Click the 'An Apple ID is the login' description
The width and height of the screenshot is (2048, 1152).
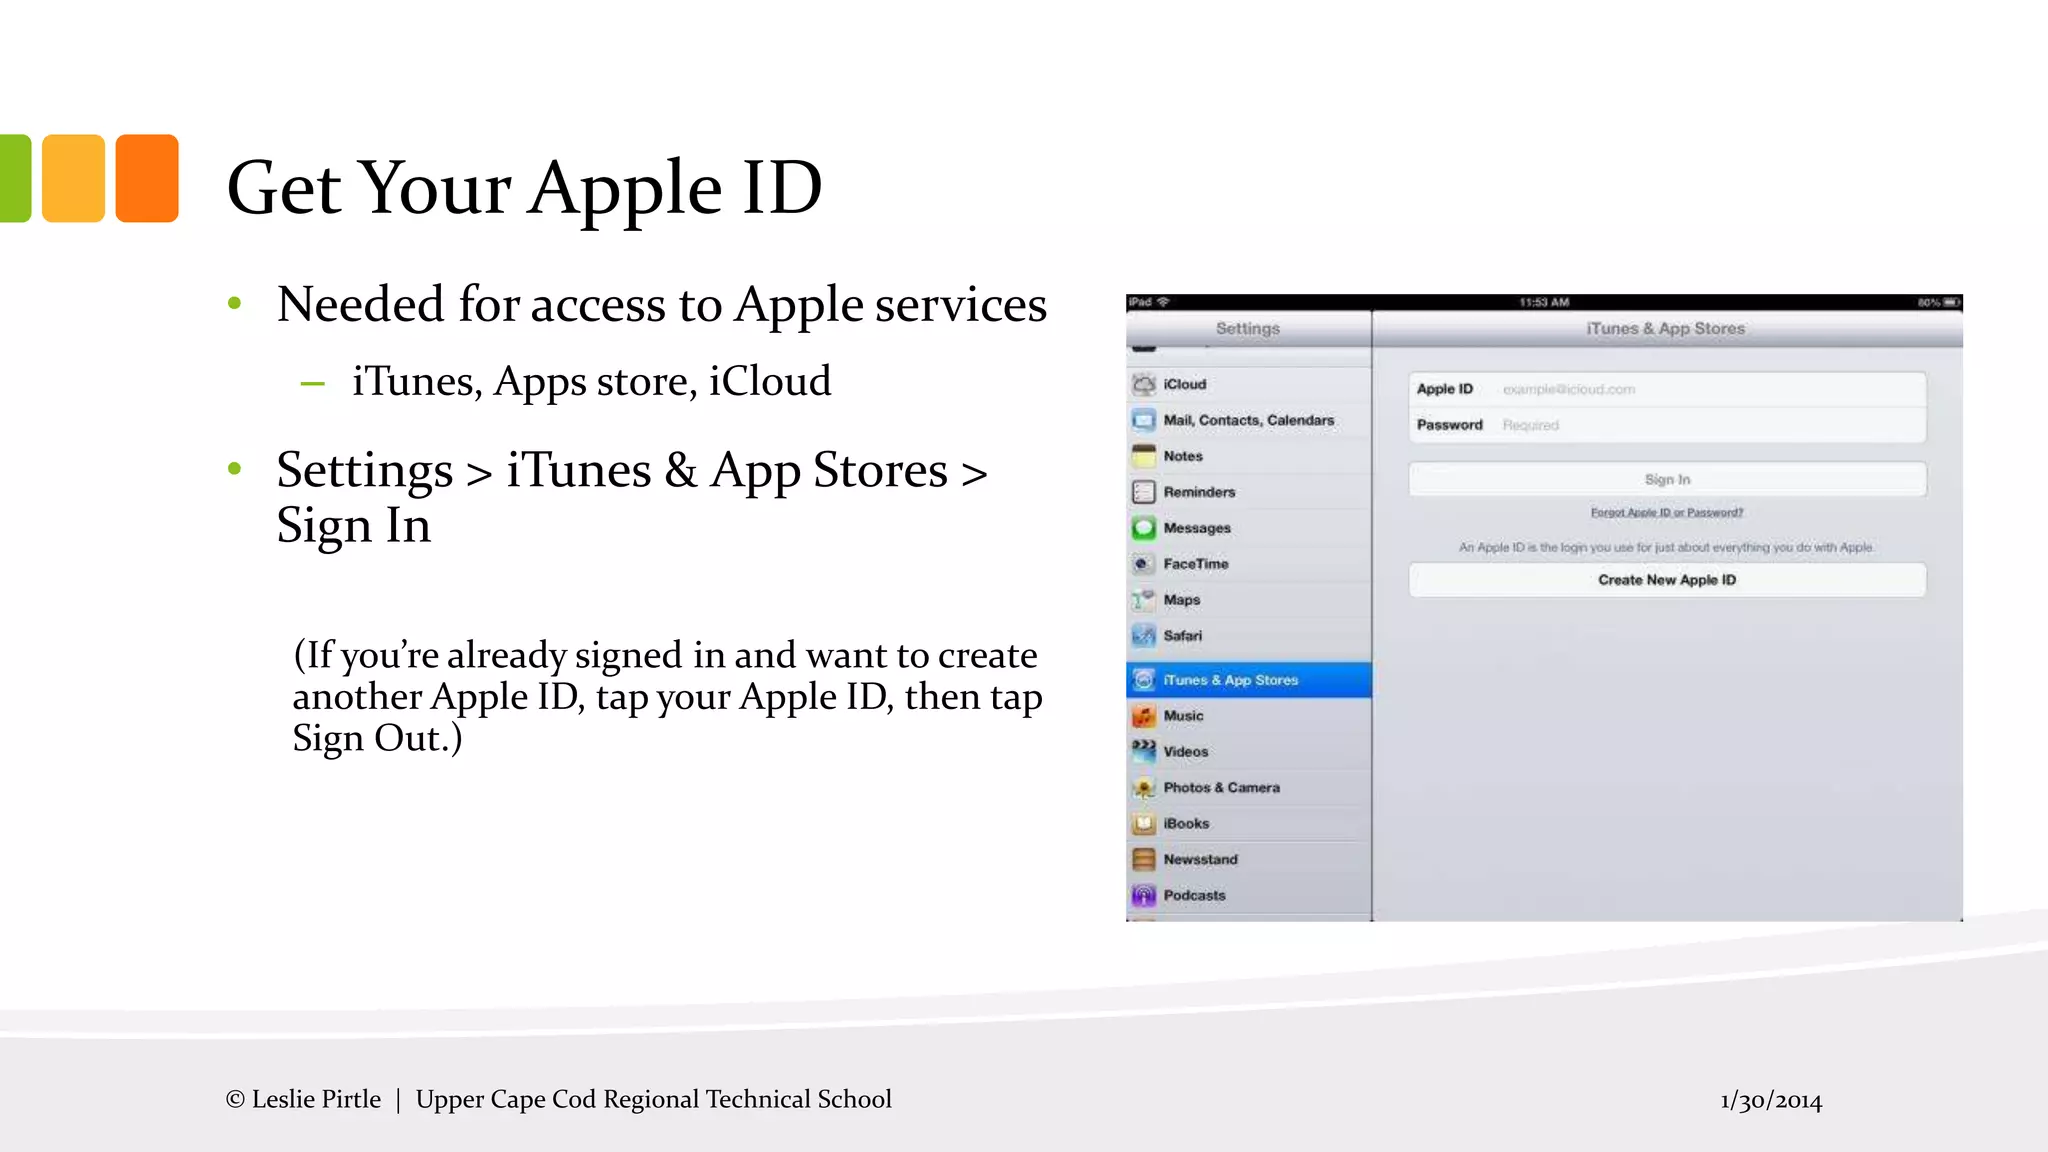(x=1667, y=547)
